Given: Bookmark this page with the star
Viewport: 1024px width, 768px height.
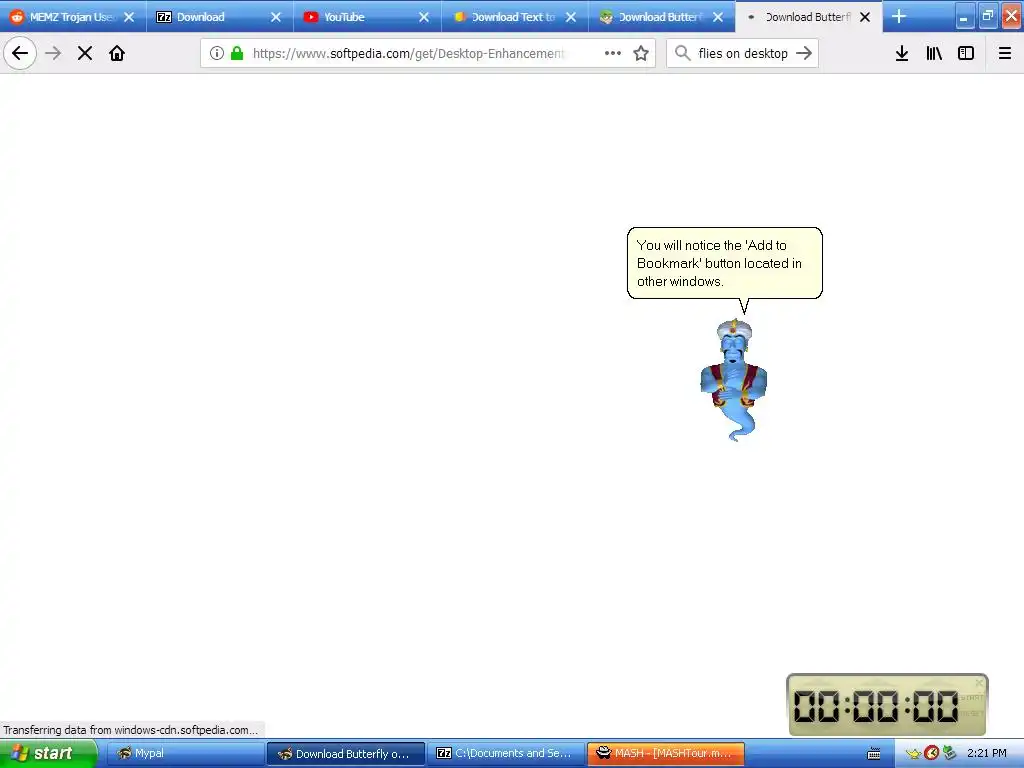Looking at the screenshot, I should (x=641, y=53).
